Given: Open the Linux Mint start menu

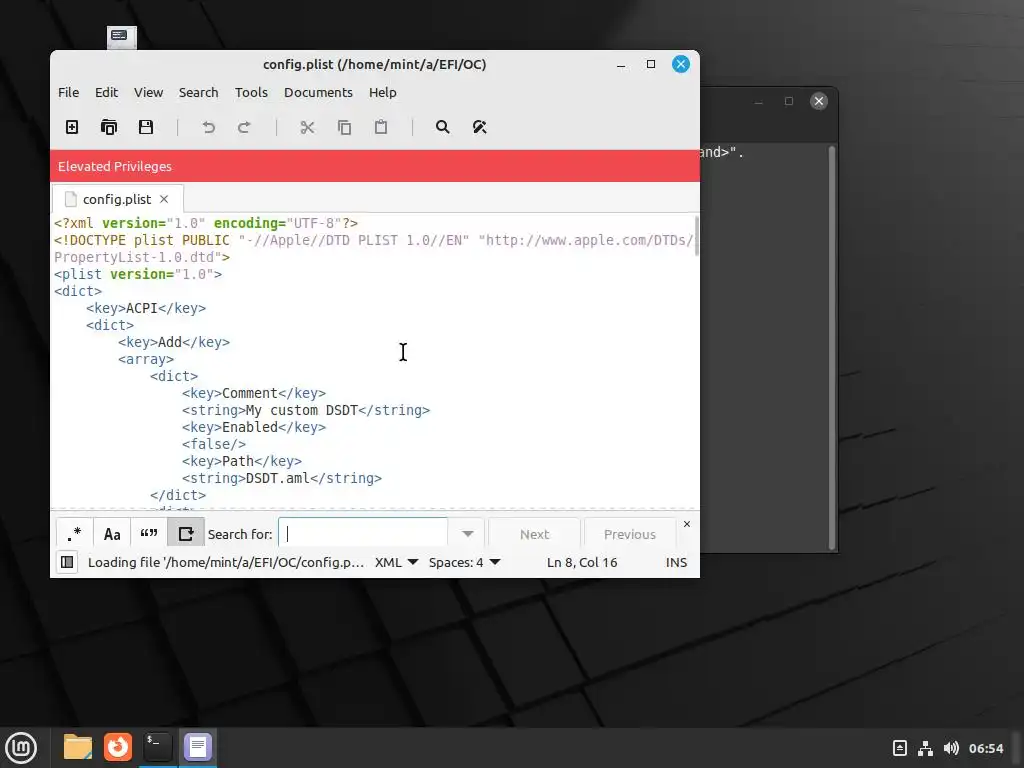Looking at the screenshot, I should (x=21, y=748).
